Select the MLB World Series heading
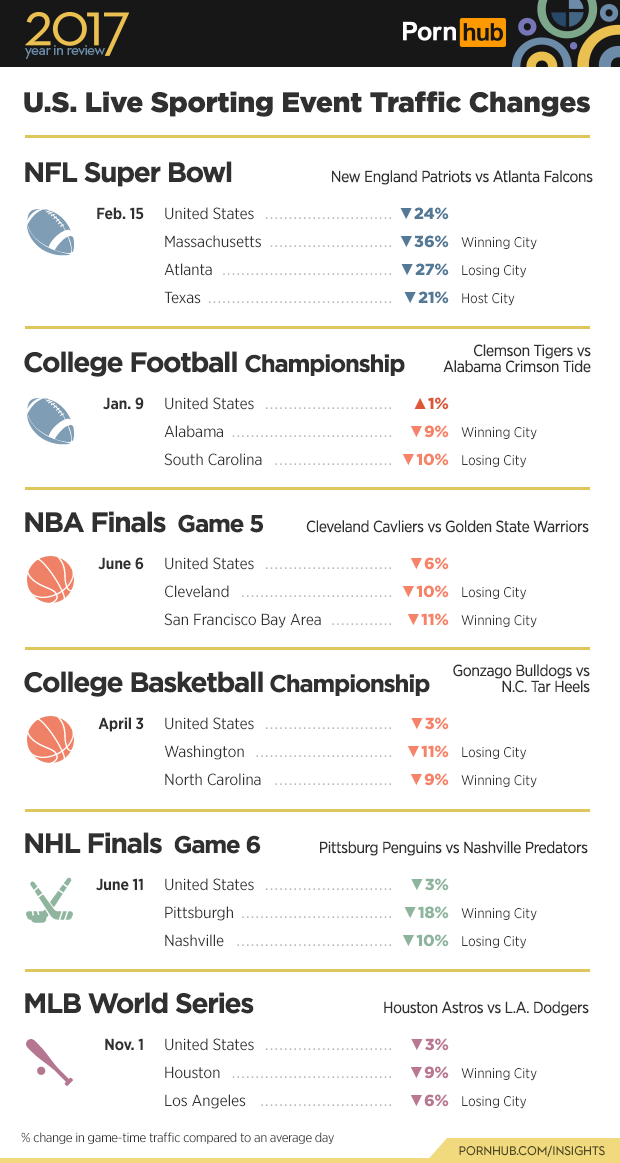The height and width of the screenshot is (1163, 620). (139, 1003)
